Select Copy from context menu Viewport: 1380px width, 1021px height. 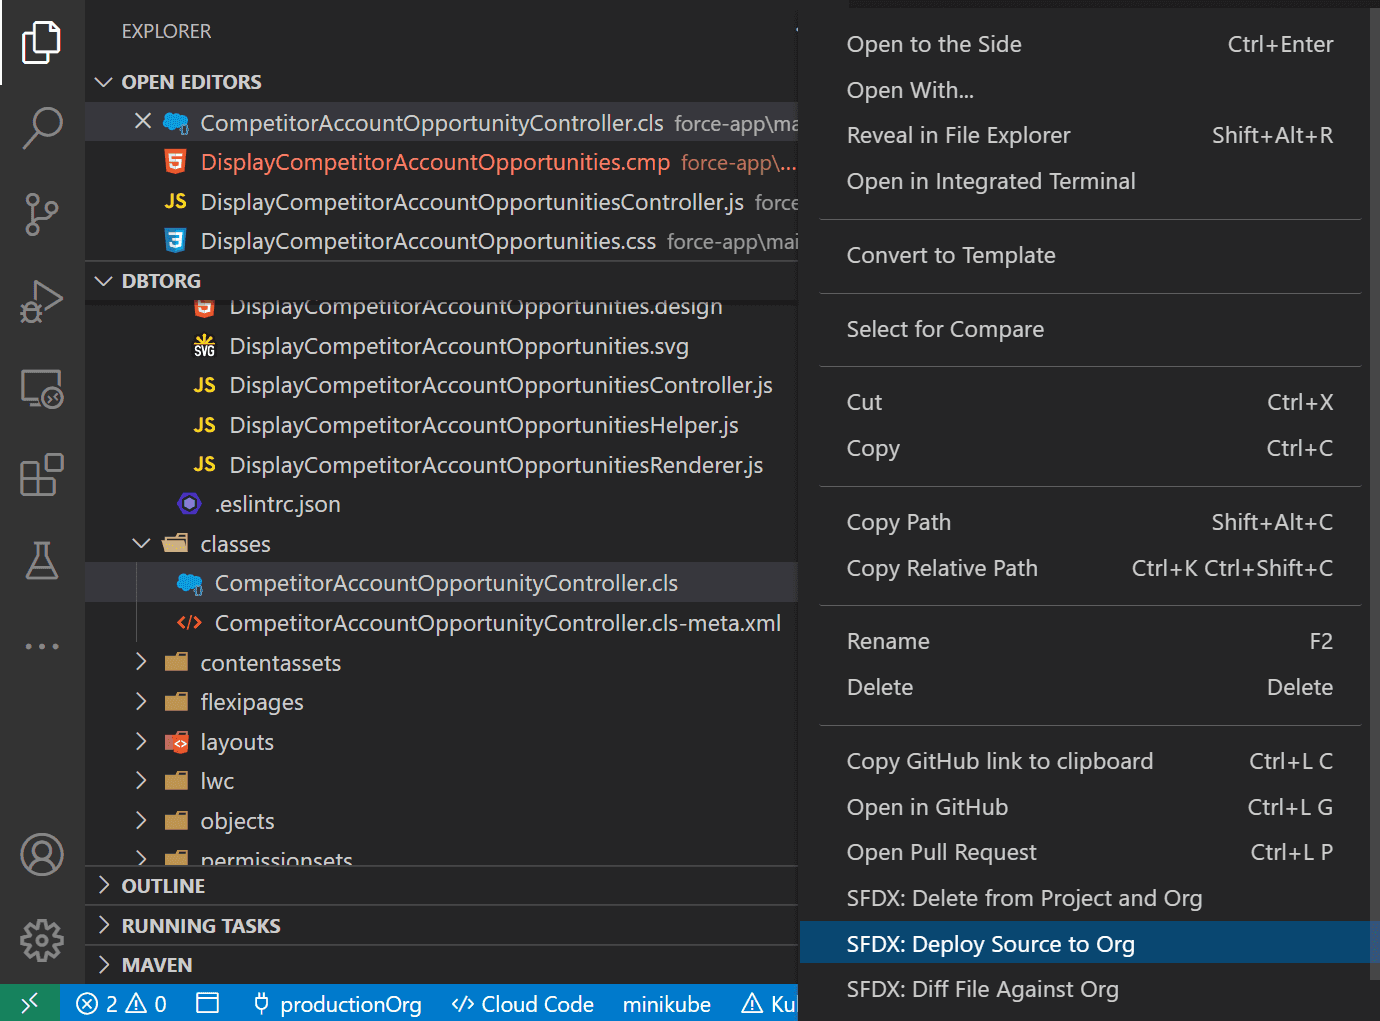coord(1089,448)
